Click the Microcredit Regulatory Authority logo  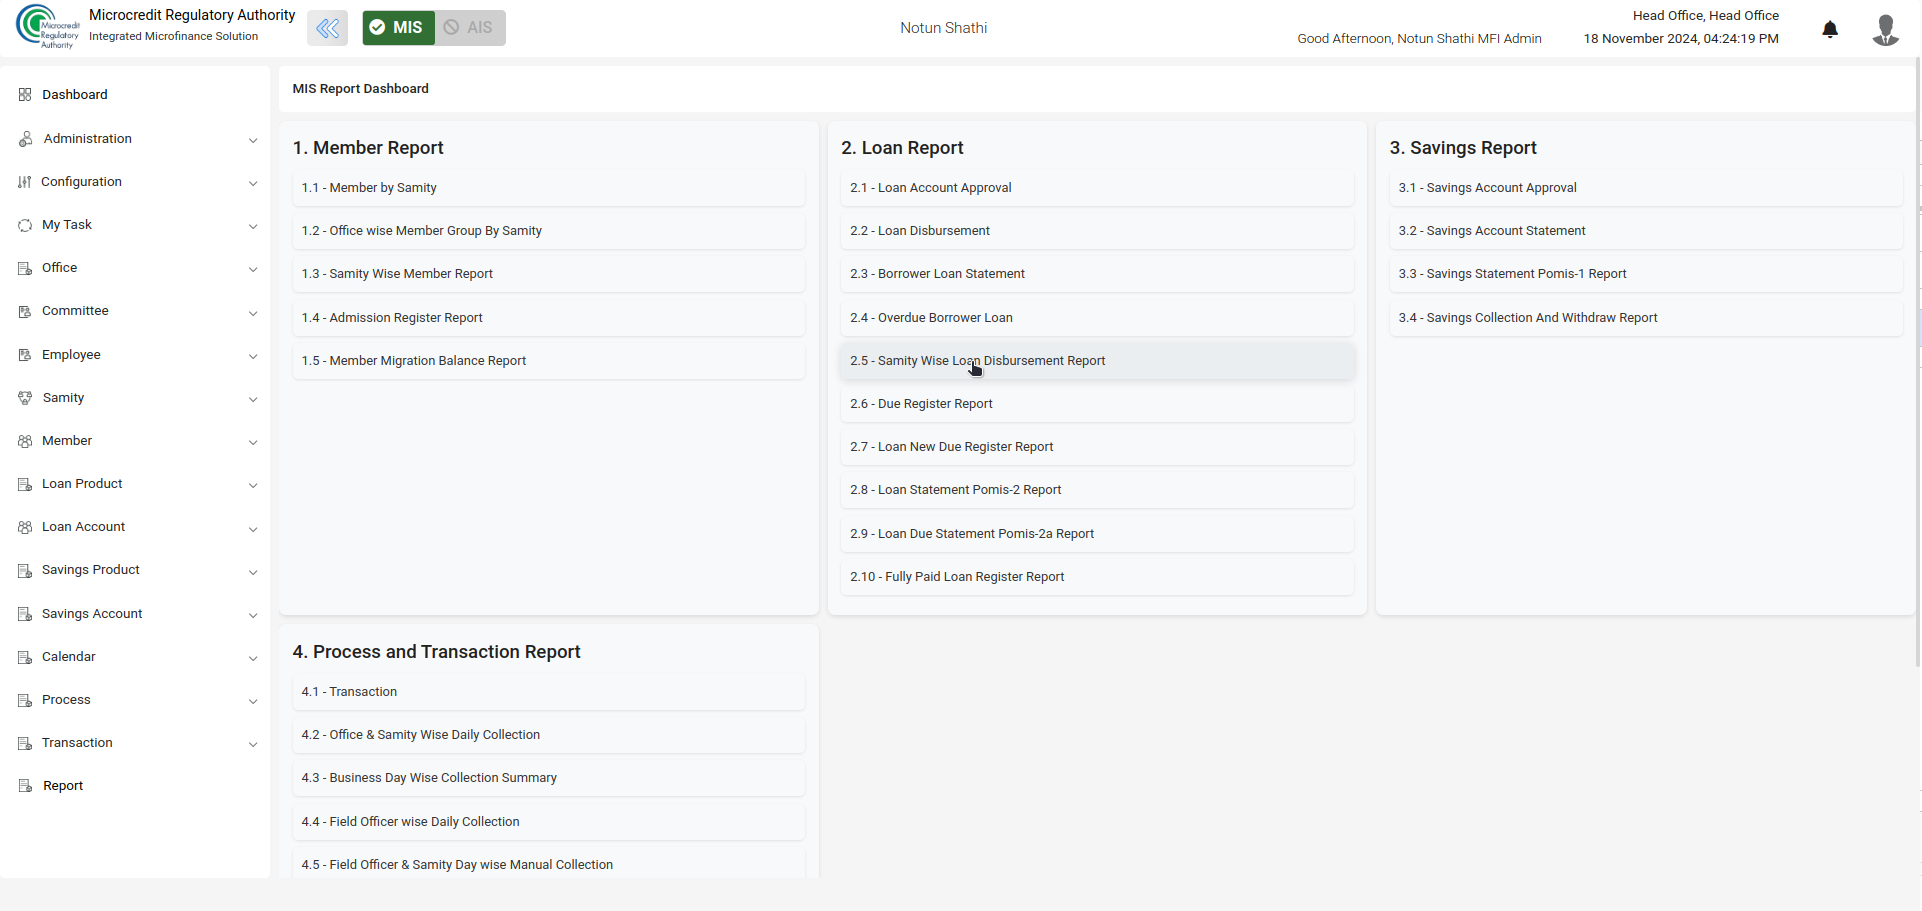pos(47,26)
